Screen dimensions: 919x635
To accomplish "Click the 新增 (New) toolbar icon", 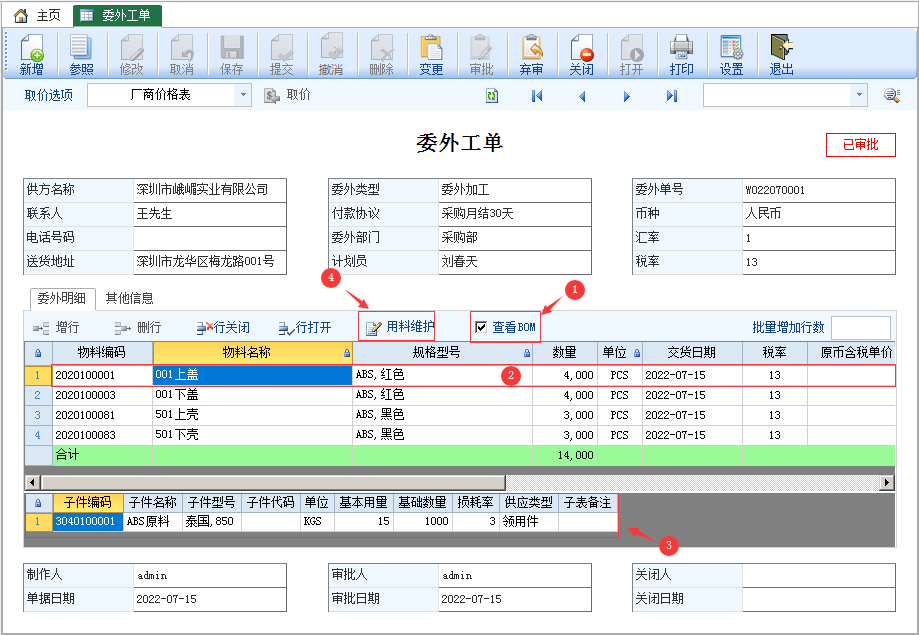I will pyautogui.click(x=32, y=55).
